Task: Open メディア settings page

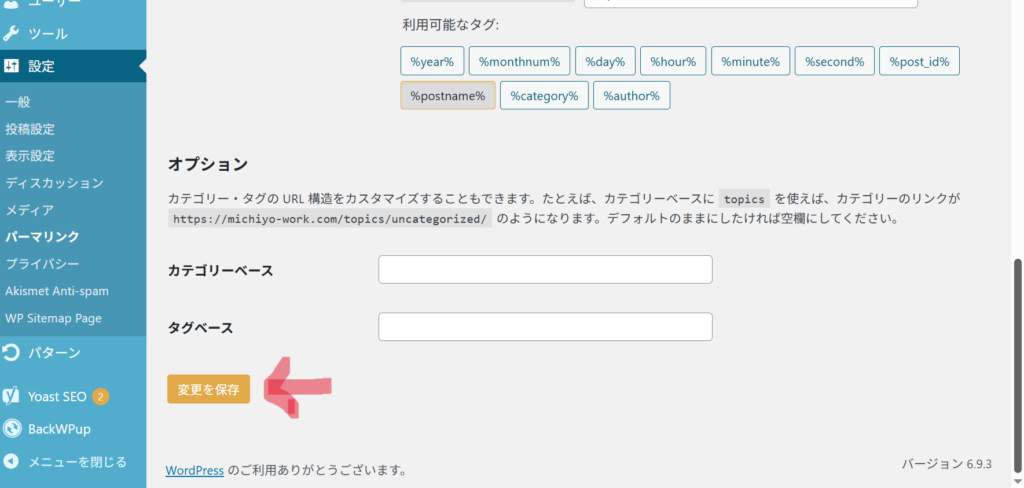Action: (x=30, y=210)
